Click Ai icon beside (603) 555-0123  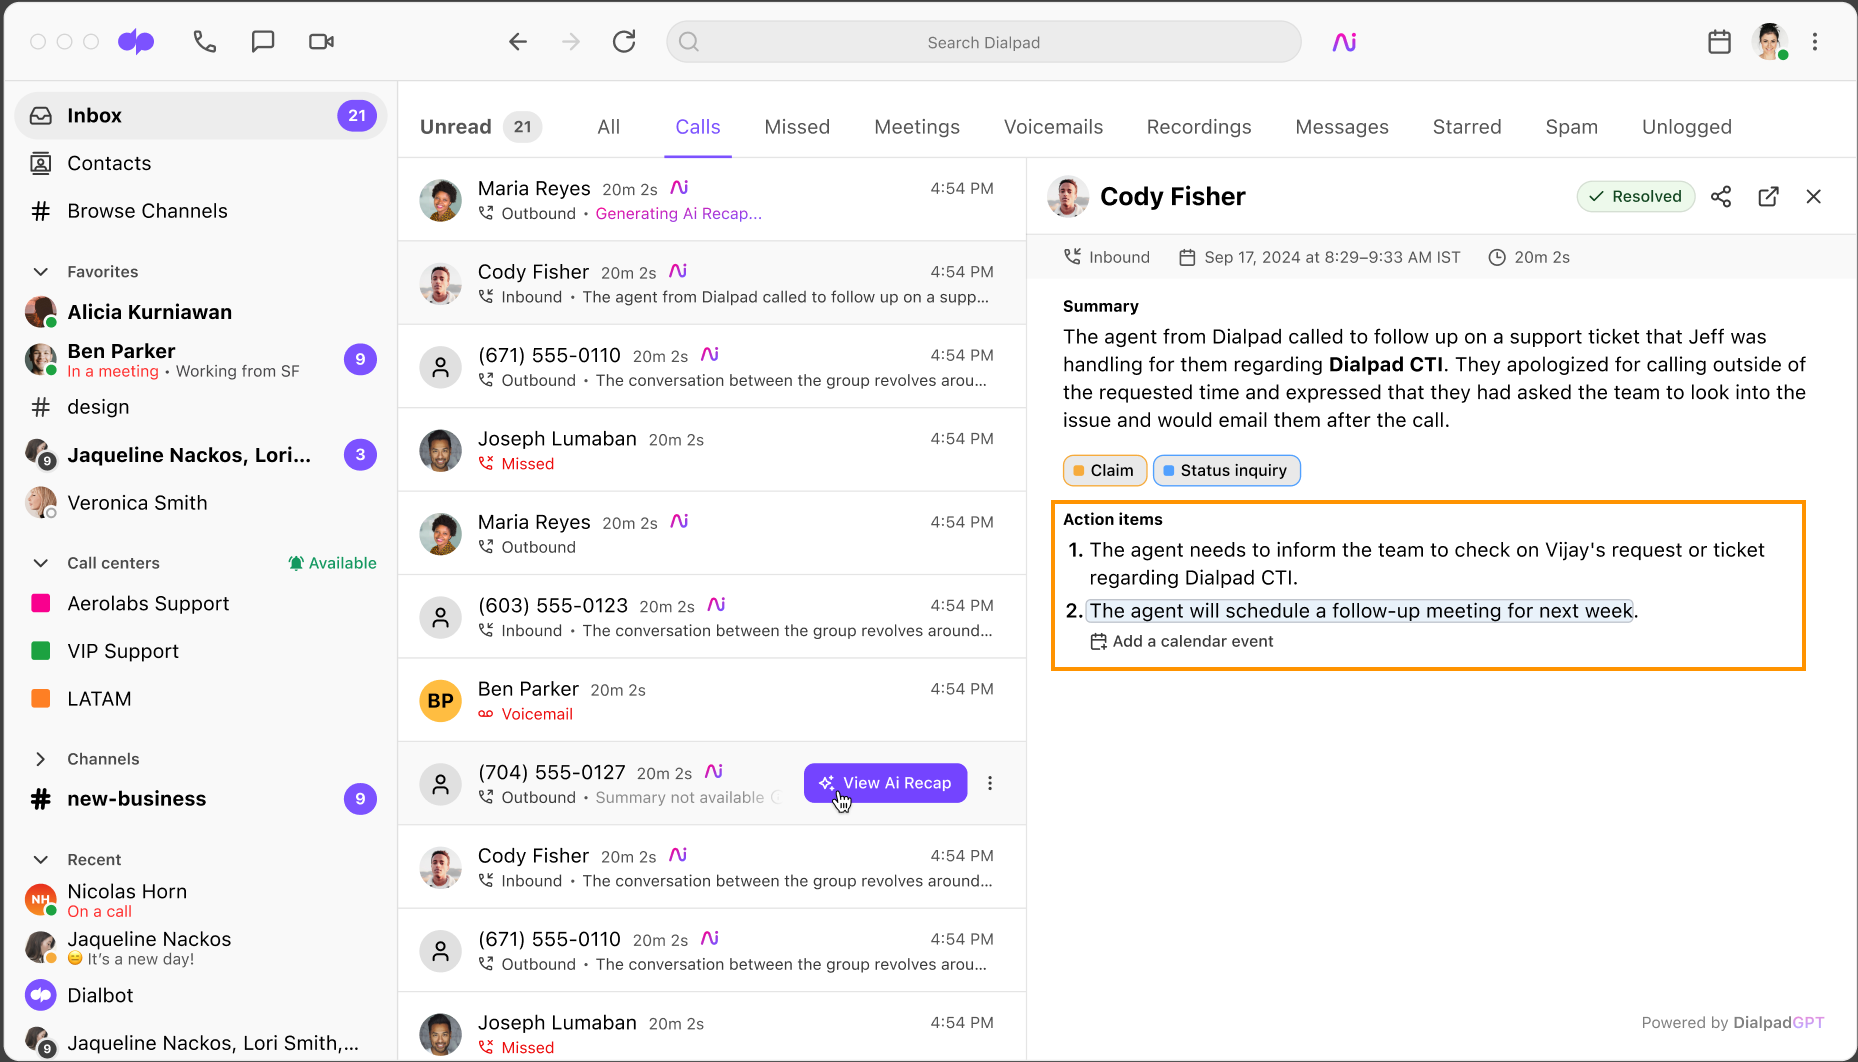point(716,605)
